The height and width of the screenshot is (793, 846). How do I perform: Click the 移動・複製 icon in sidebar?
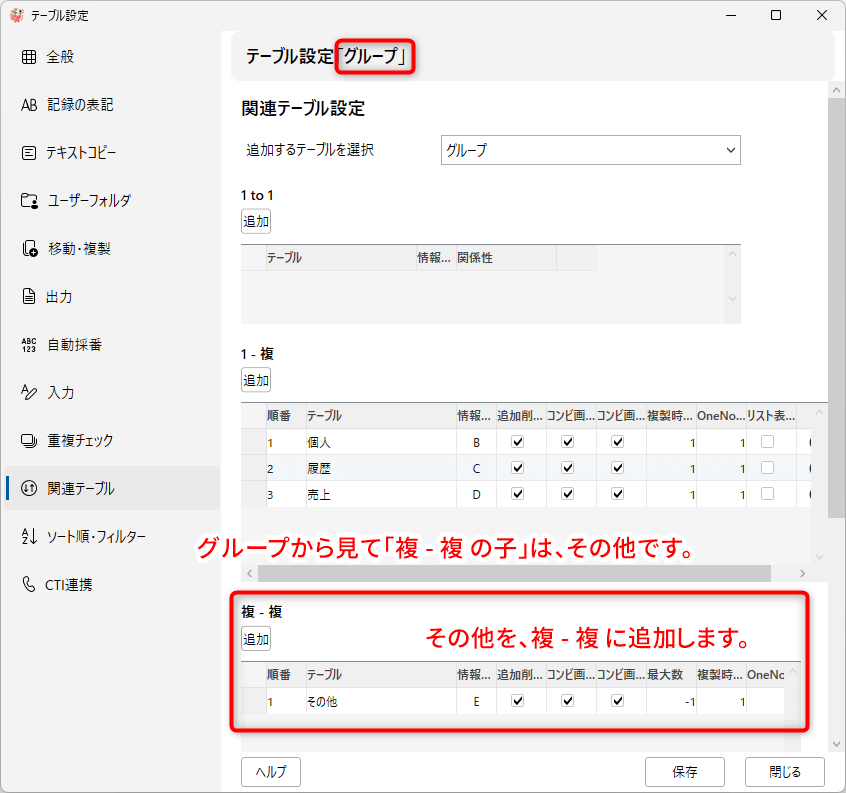tap(29, 249)
